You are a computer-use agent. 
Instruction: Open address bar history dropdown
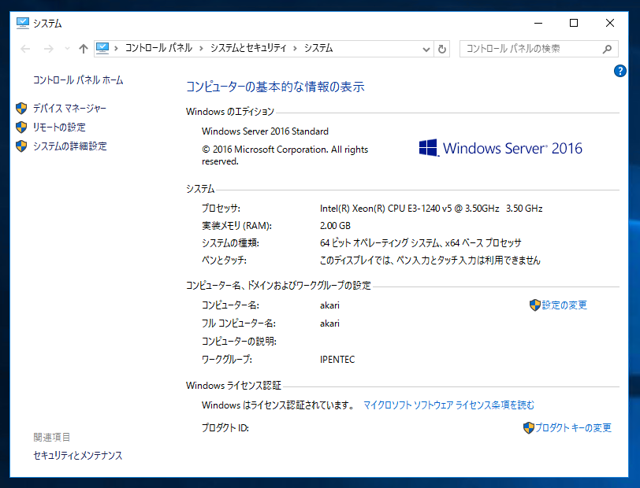click(426, 49)
